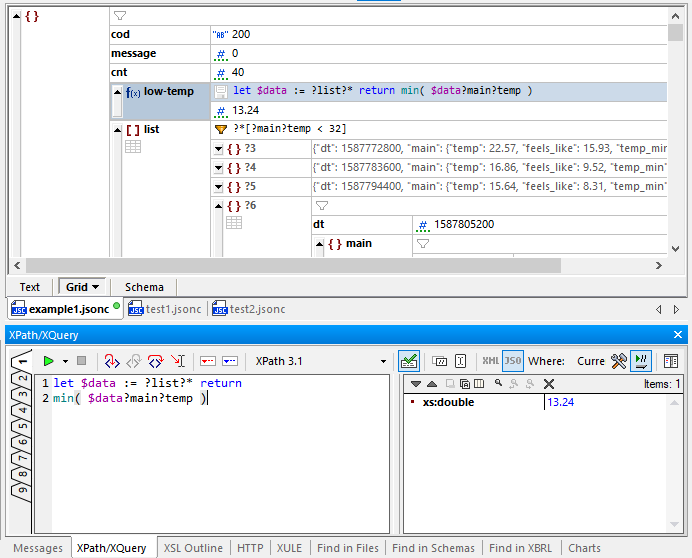Open the test1.jsonc file tab
Image resolution: width=692 pixels, height=558 pixels.
(166, 309)
